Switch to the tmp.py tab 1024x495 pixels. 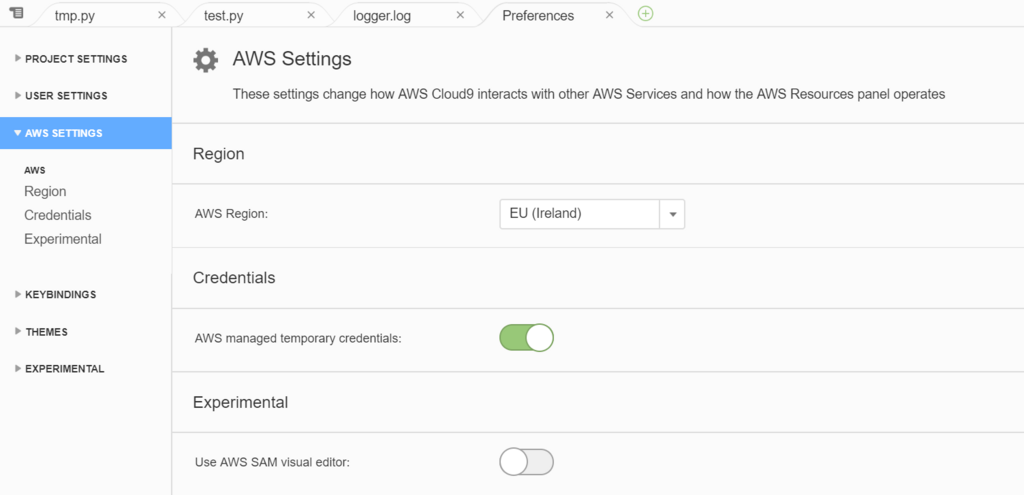(74, 16)
